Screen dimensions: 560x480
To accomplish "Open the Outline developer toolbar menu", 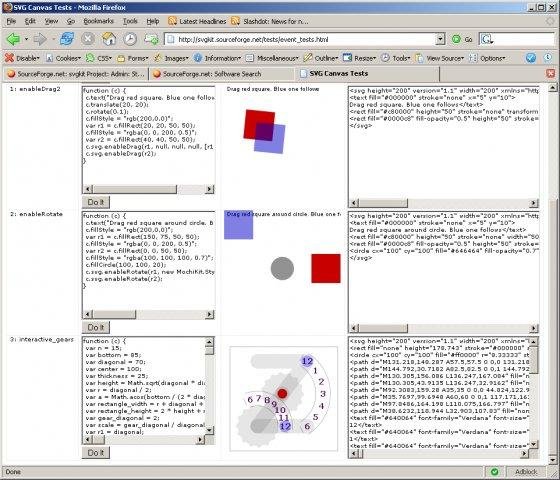I will tap(321, 58).
